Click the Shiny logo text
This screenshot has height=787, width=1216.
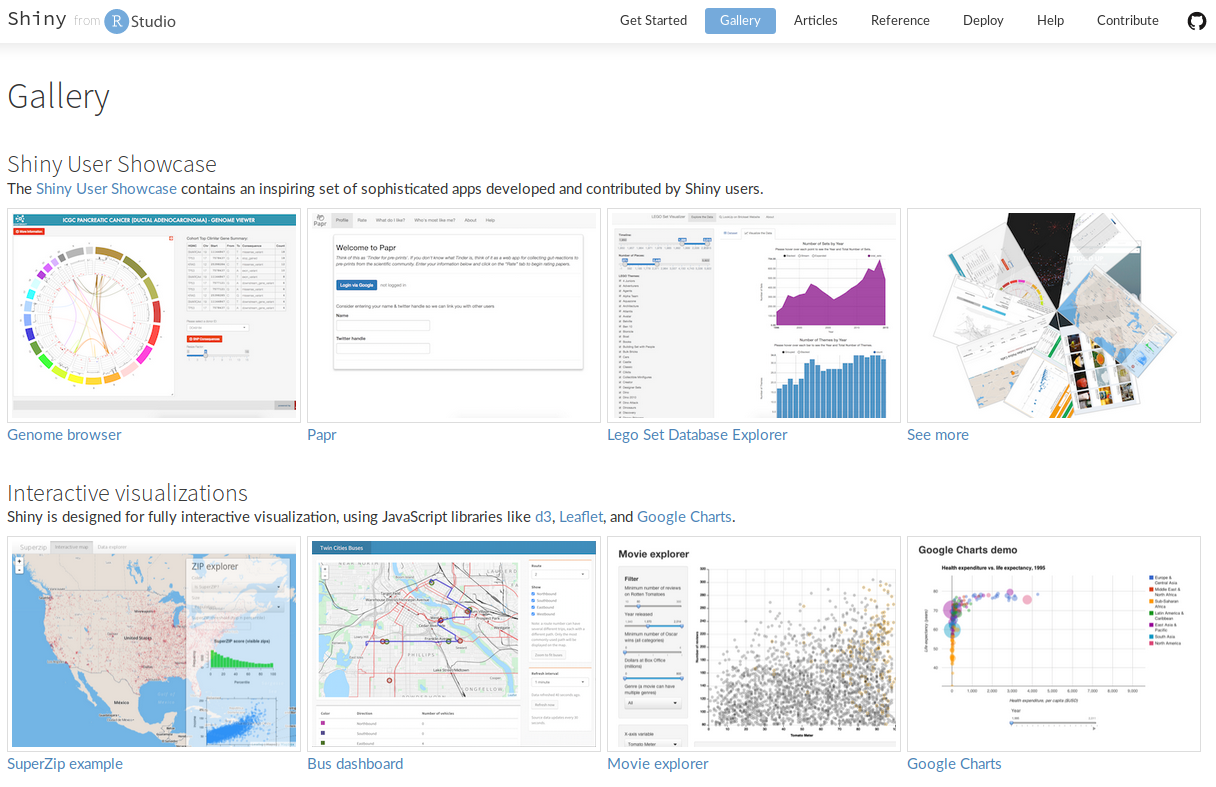(37, 20)
